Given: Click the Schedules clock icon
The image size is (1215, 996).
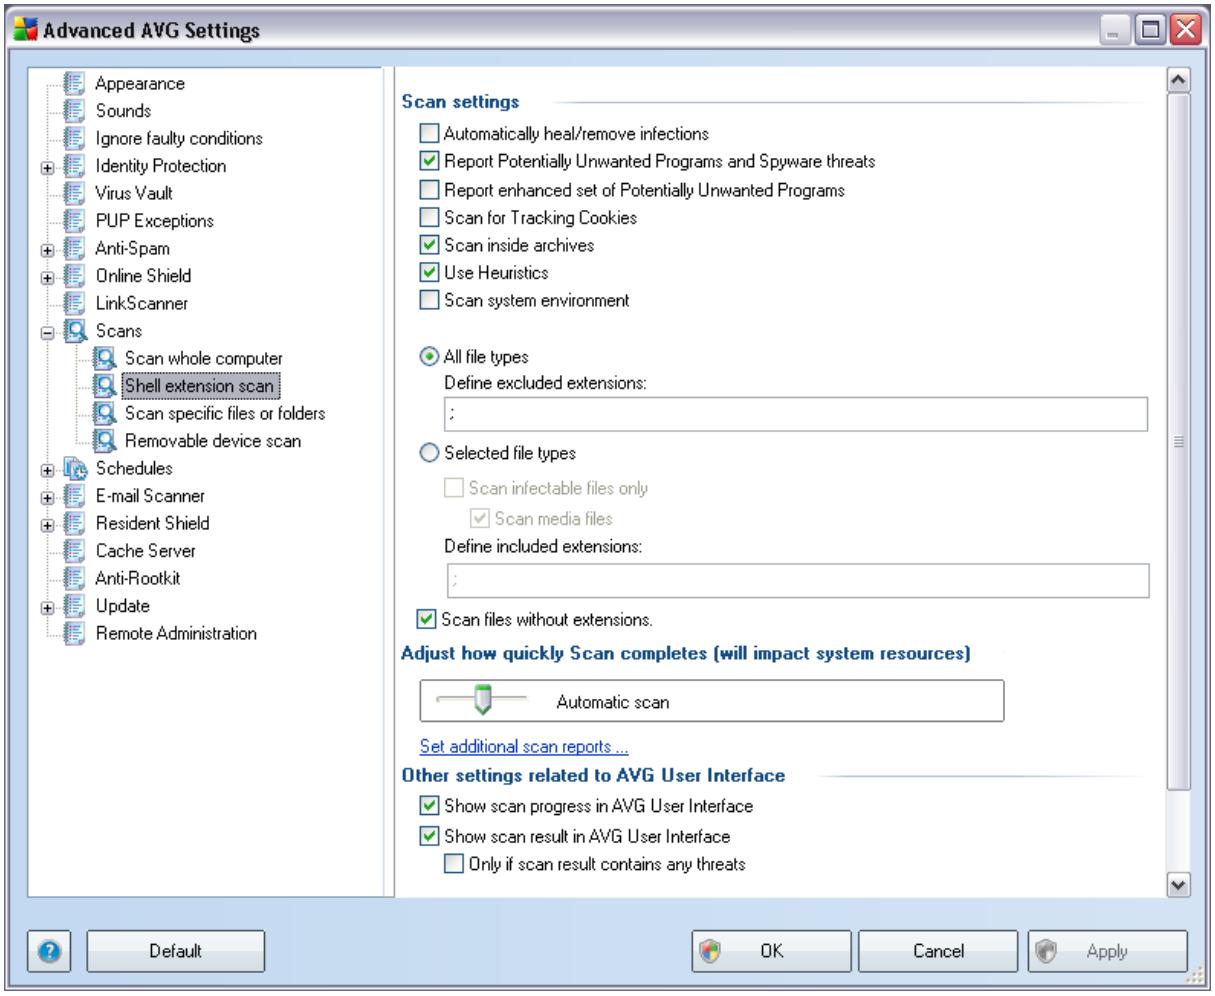Looking at the screenshot, I should coord(75,468).
